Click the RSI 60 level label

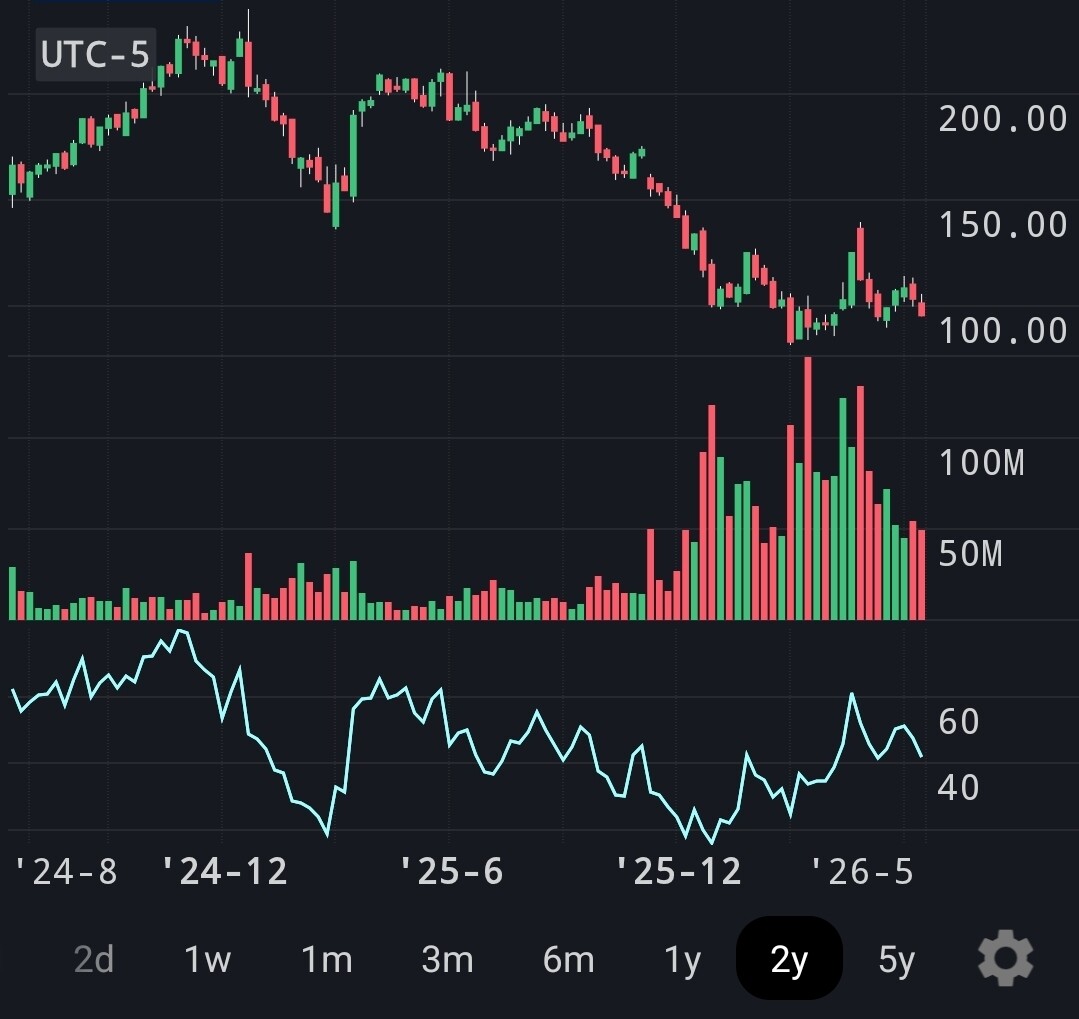[959, 722]
